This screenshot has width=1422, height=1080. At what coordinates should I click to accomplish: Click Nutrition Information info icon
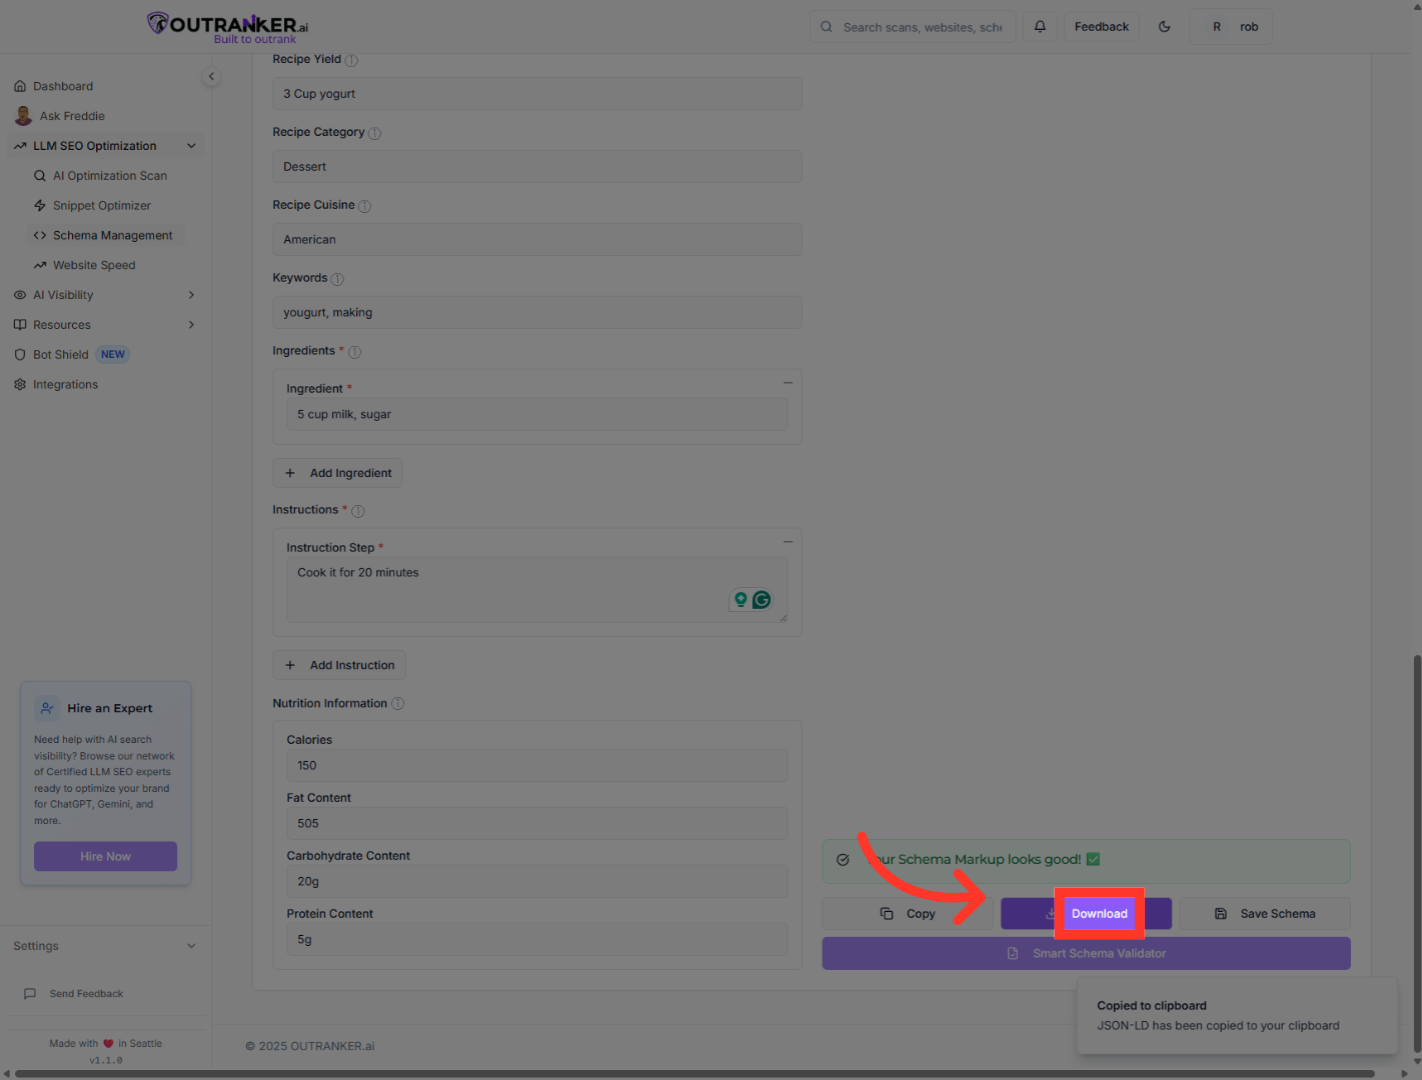pyautogui.click(x=398, y=704)
